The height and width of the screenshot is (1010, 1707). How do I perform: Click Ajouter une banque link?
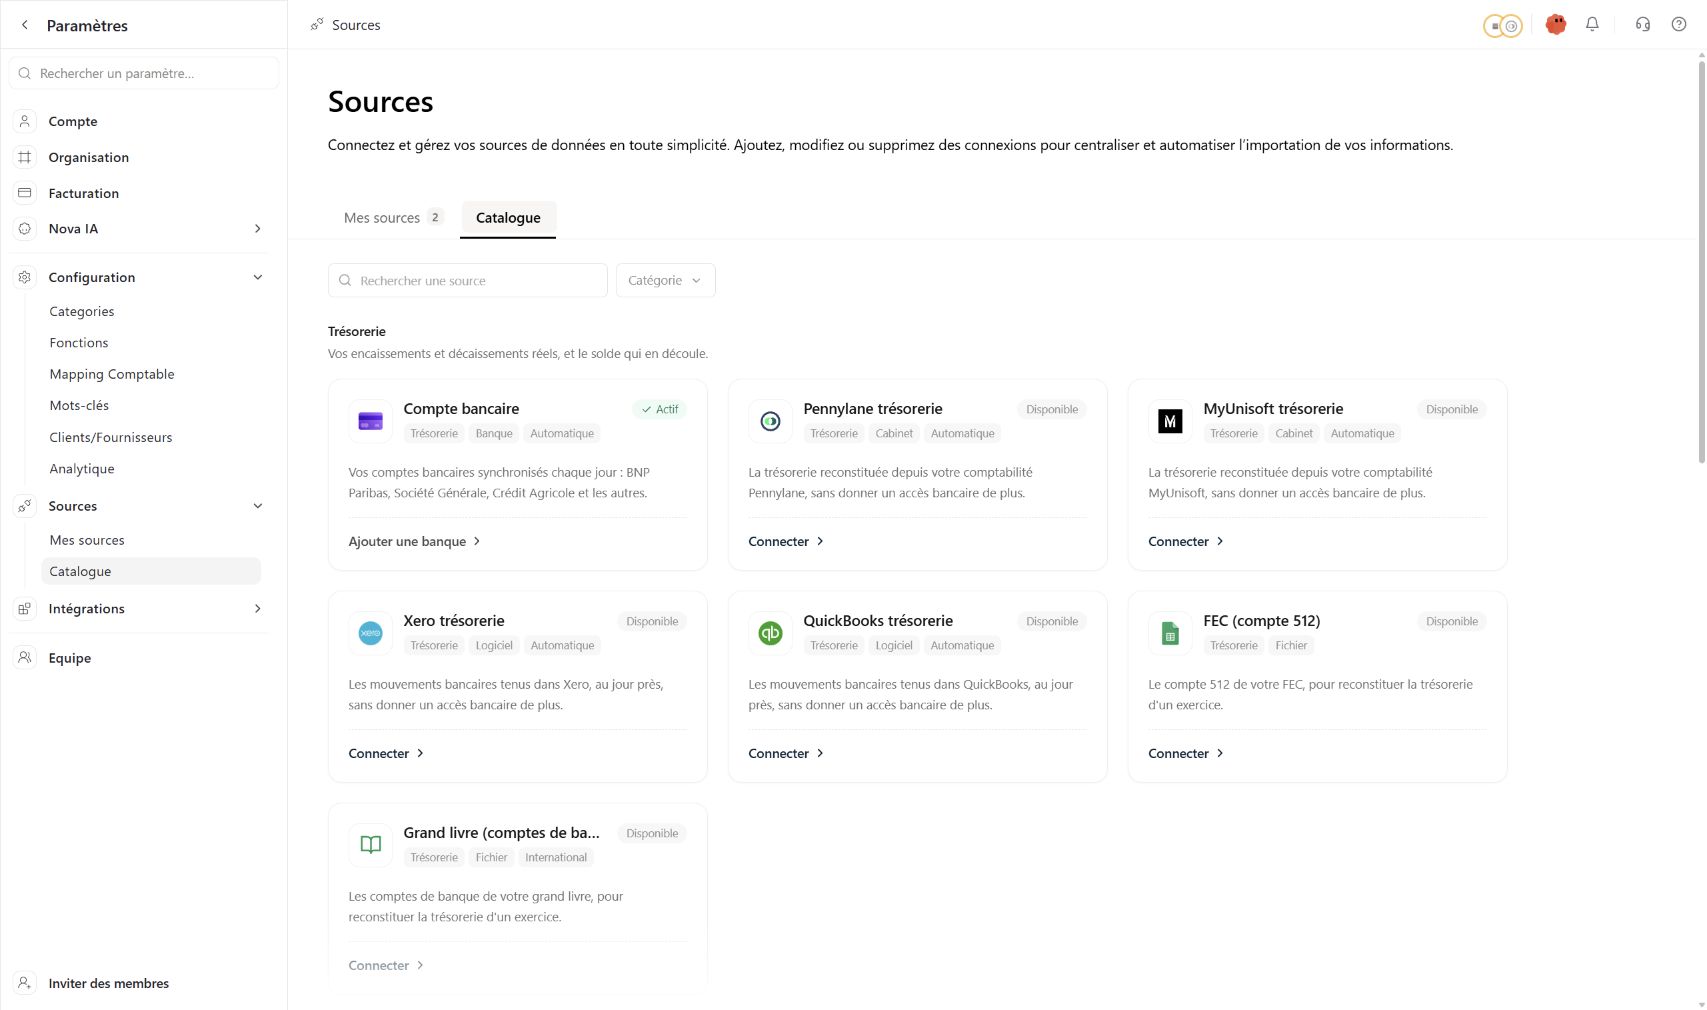pos(414,541)
